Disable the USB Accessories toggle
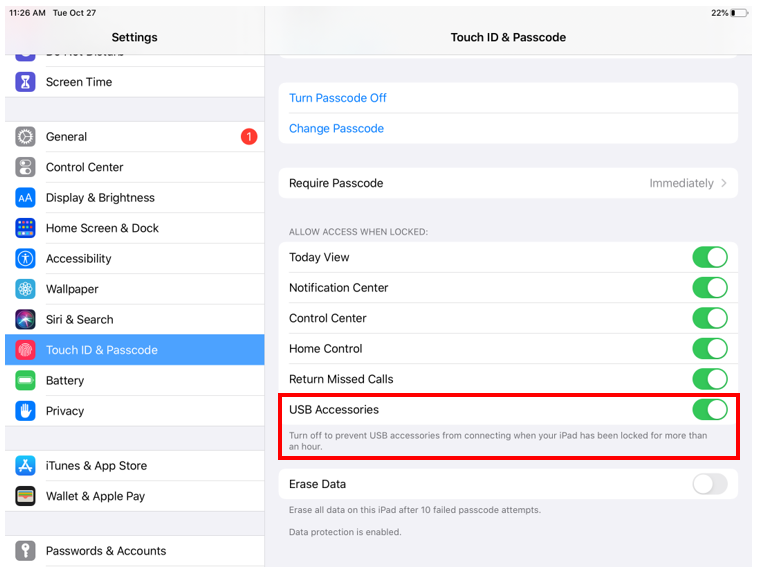Viewport: 758px width, 572px height. pos(709,410)
